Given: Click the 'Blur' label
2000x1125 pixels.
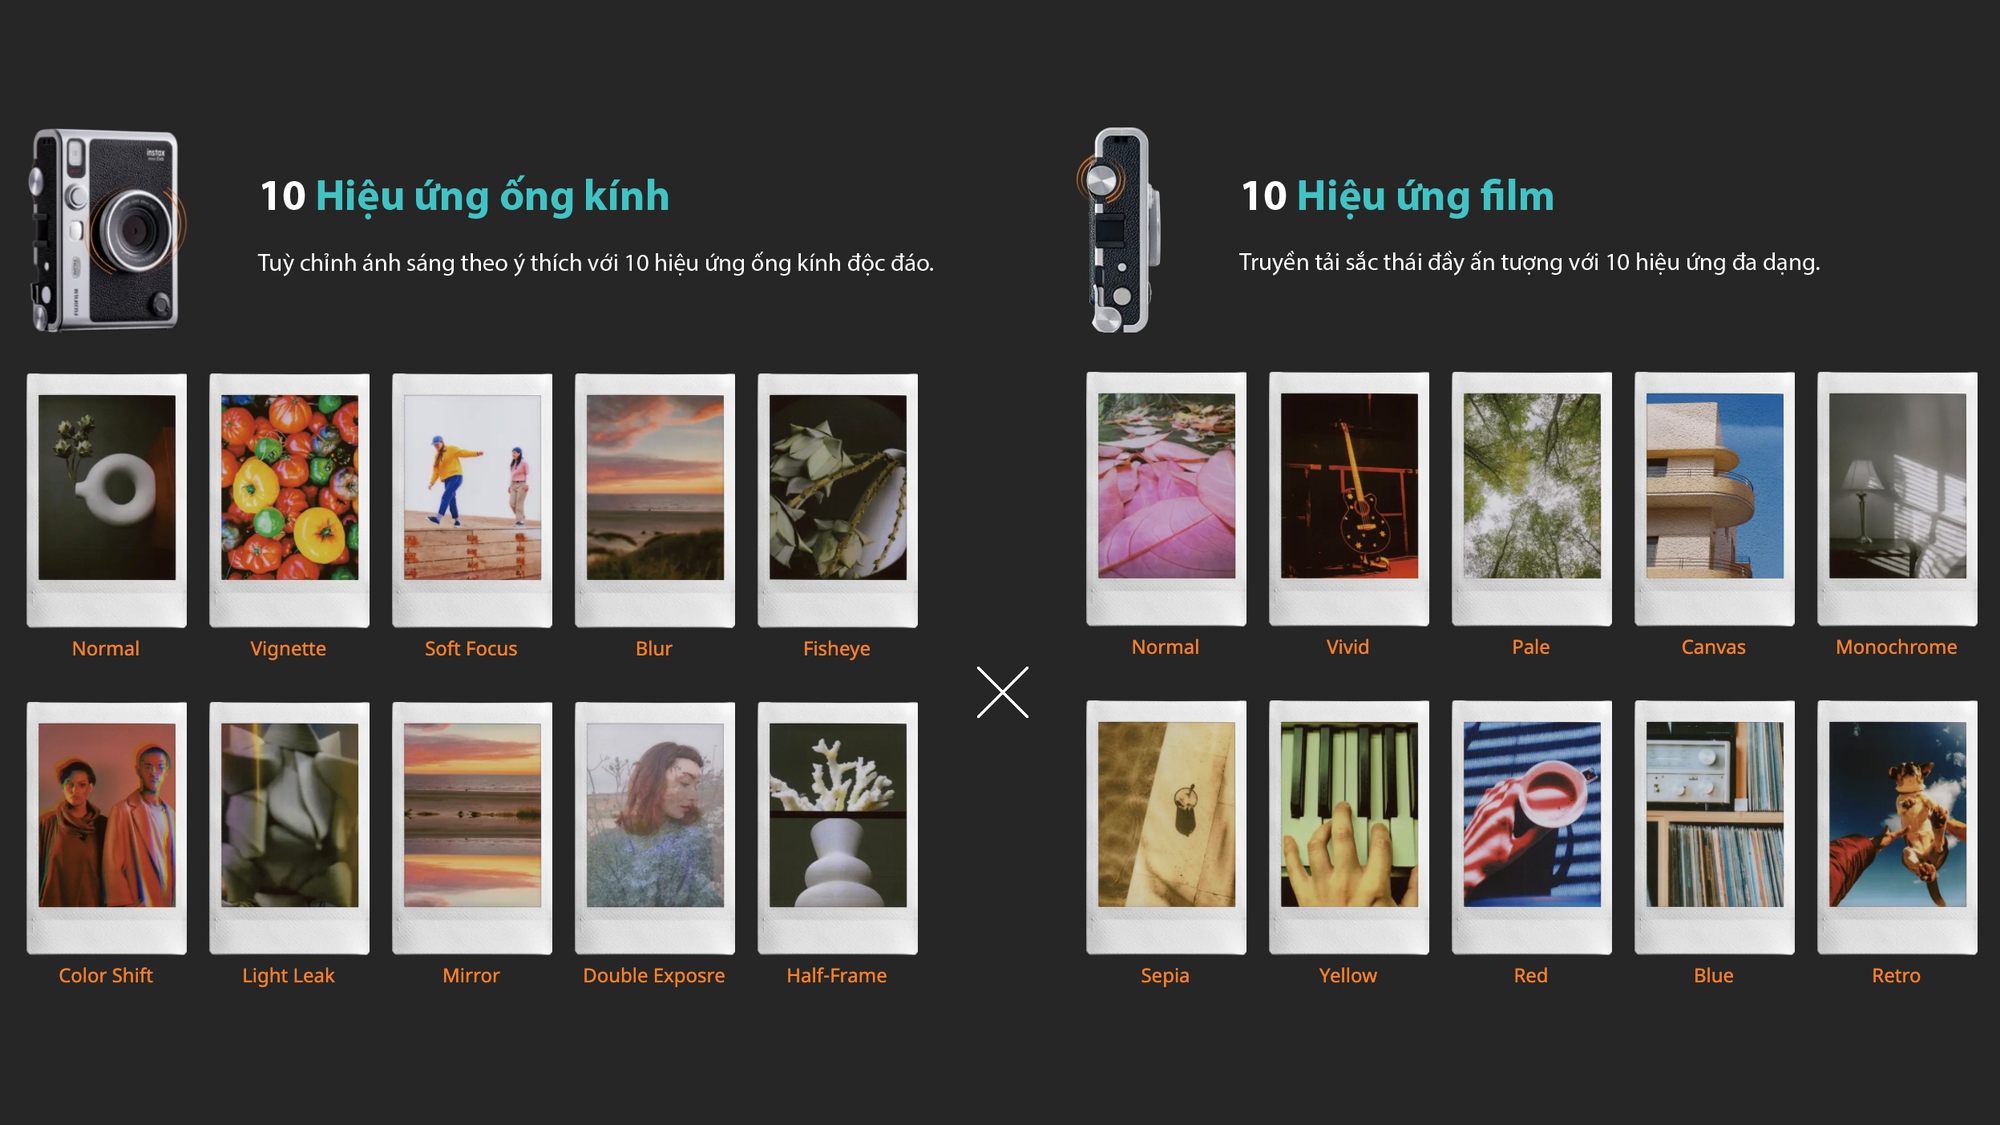Looking at the screenshot, I should (x=654, y=648).
